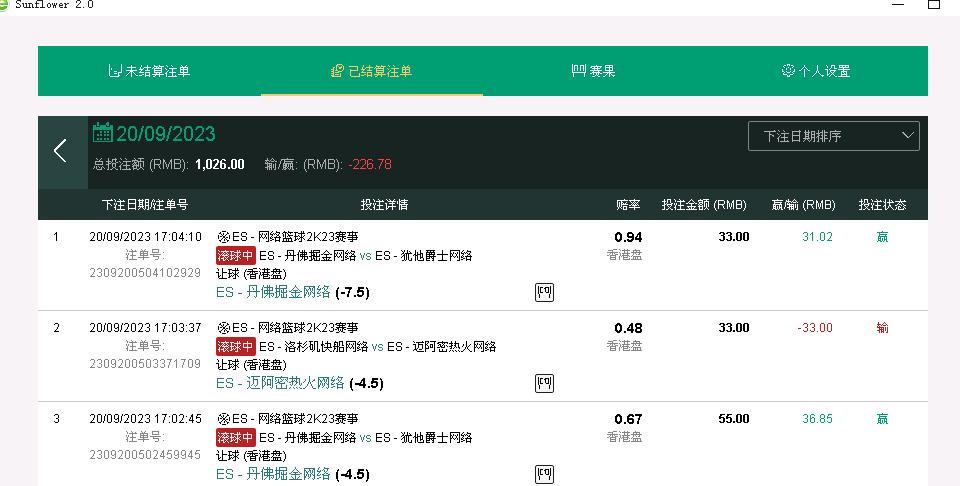Click 洛杉矶快船网络 vs 迈阿密热火网络 match text

coord(377,346)
